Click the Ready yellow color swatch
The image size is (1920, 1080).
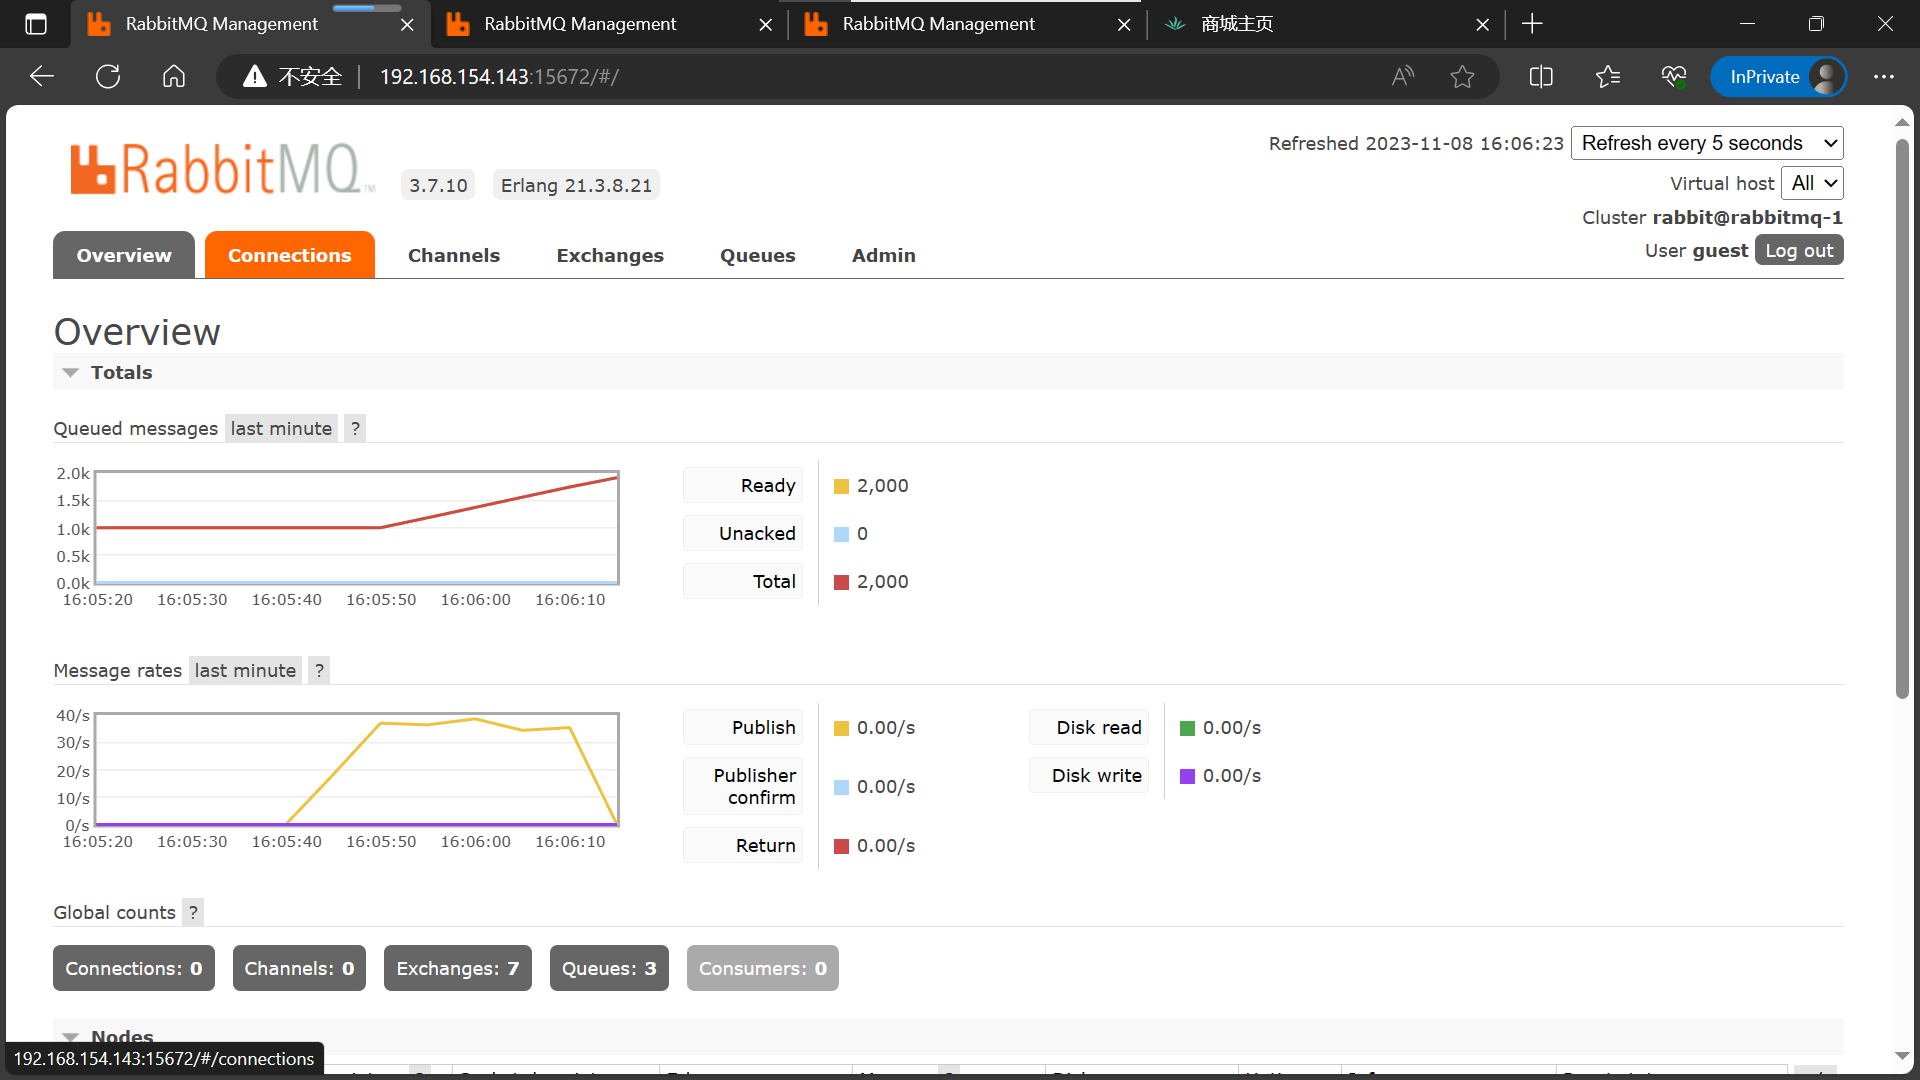pyautogui.click(x=841, y=486)
